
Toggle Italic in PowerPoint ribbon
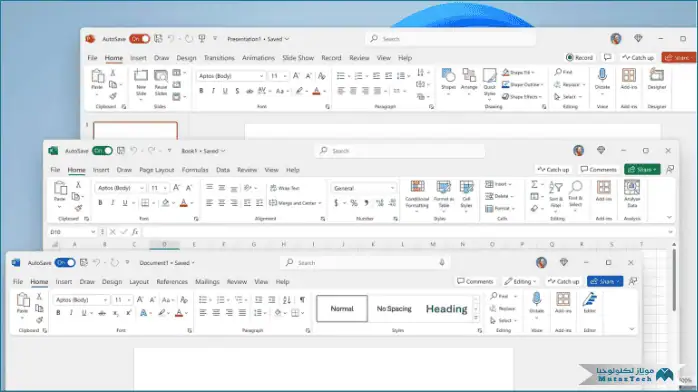click(213, 91)
